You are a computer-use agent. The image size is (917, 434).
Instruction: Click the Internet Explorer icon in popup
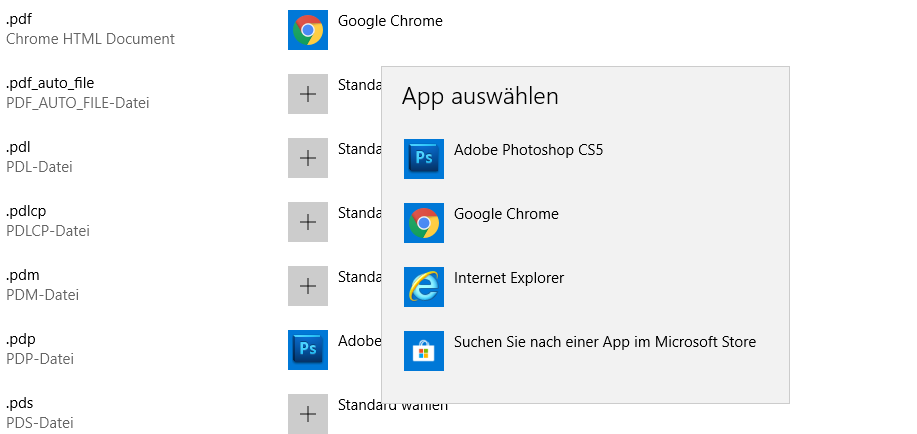(424, 287)
